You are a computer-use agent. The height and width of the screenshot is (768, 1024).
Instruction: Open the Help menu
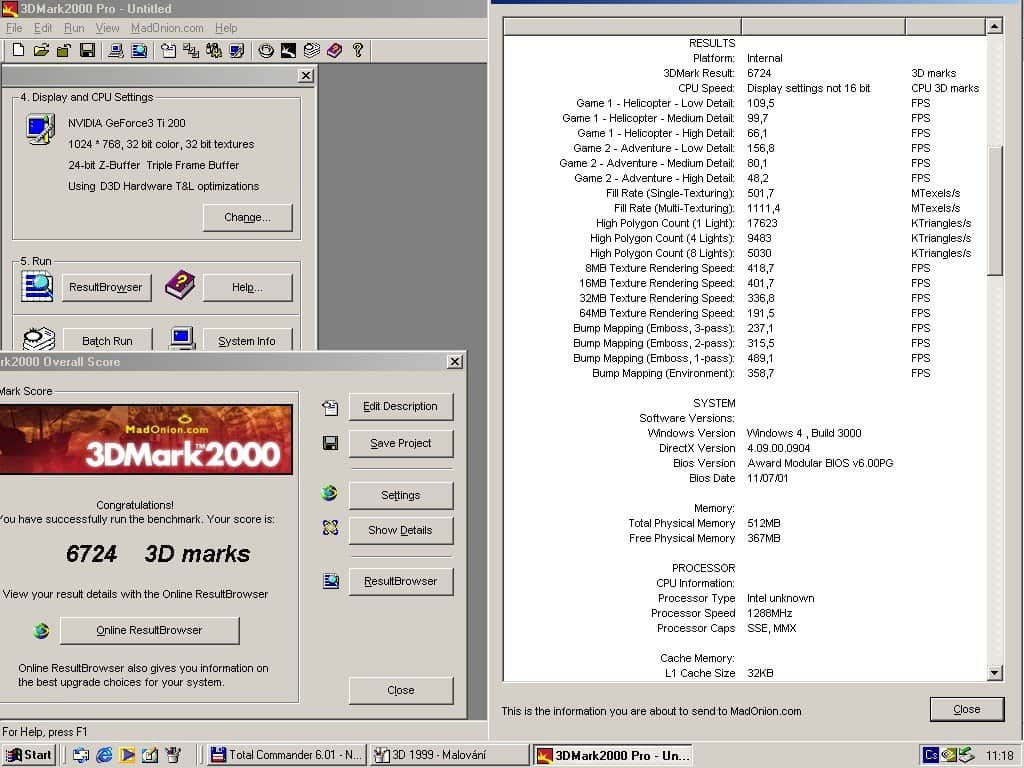(x=226, y=28)
